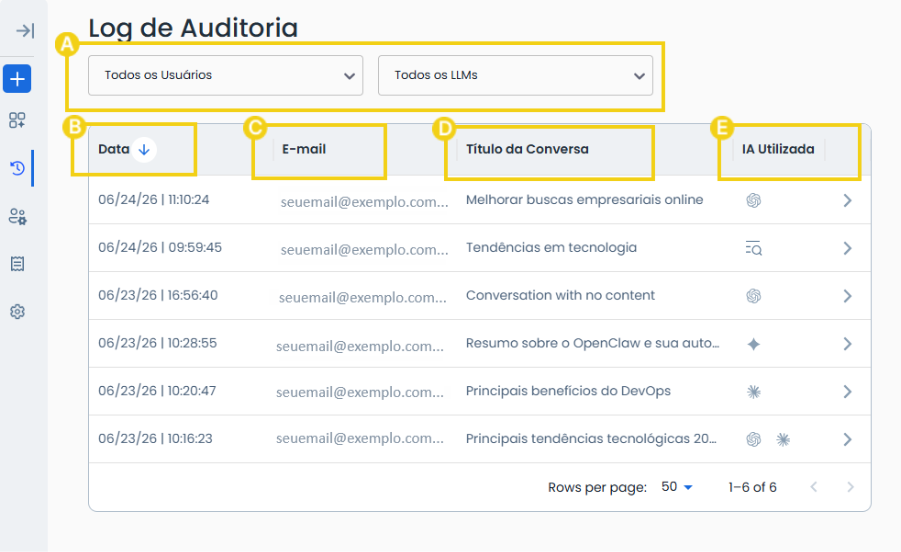Click the email in the 11:10:24 row

(x=364, y=202)
